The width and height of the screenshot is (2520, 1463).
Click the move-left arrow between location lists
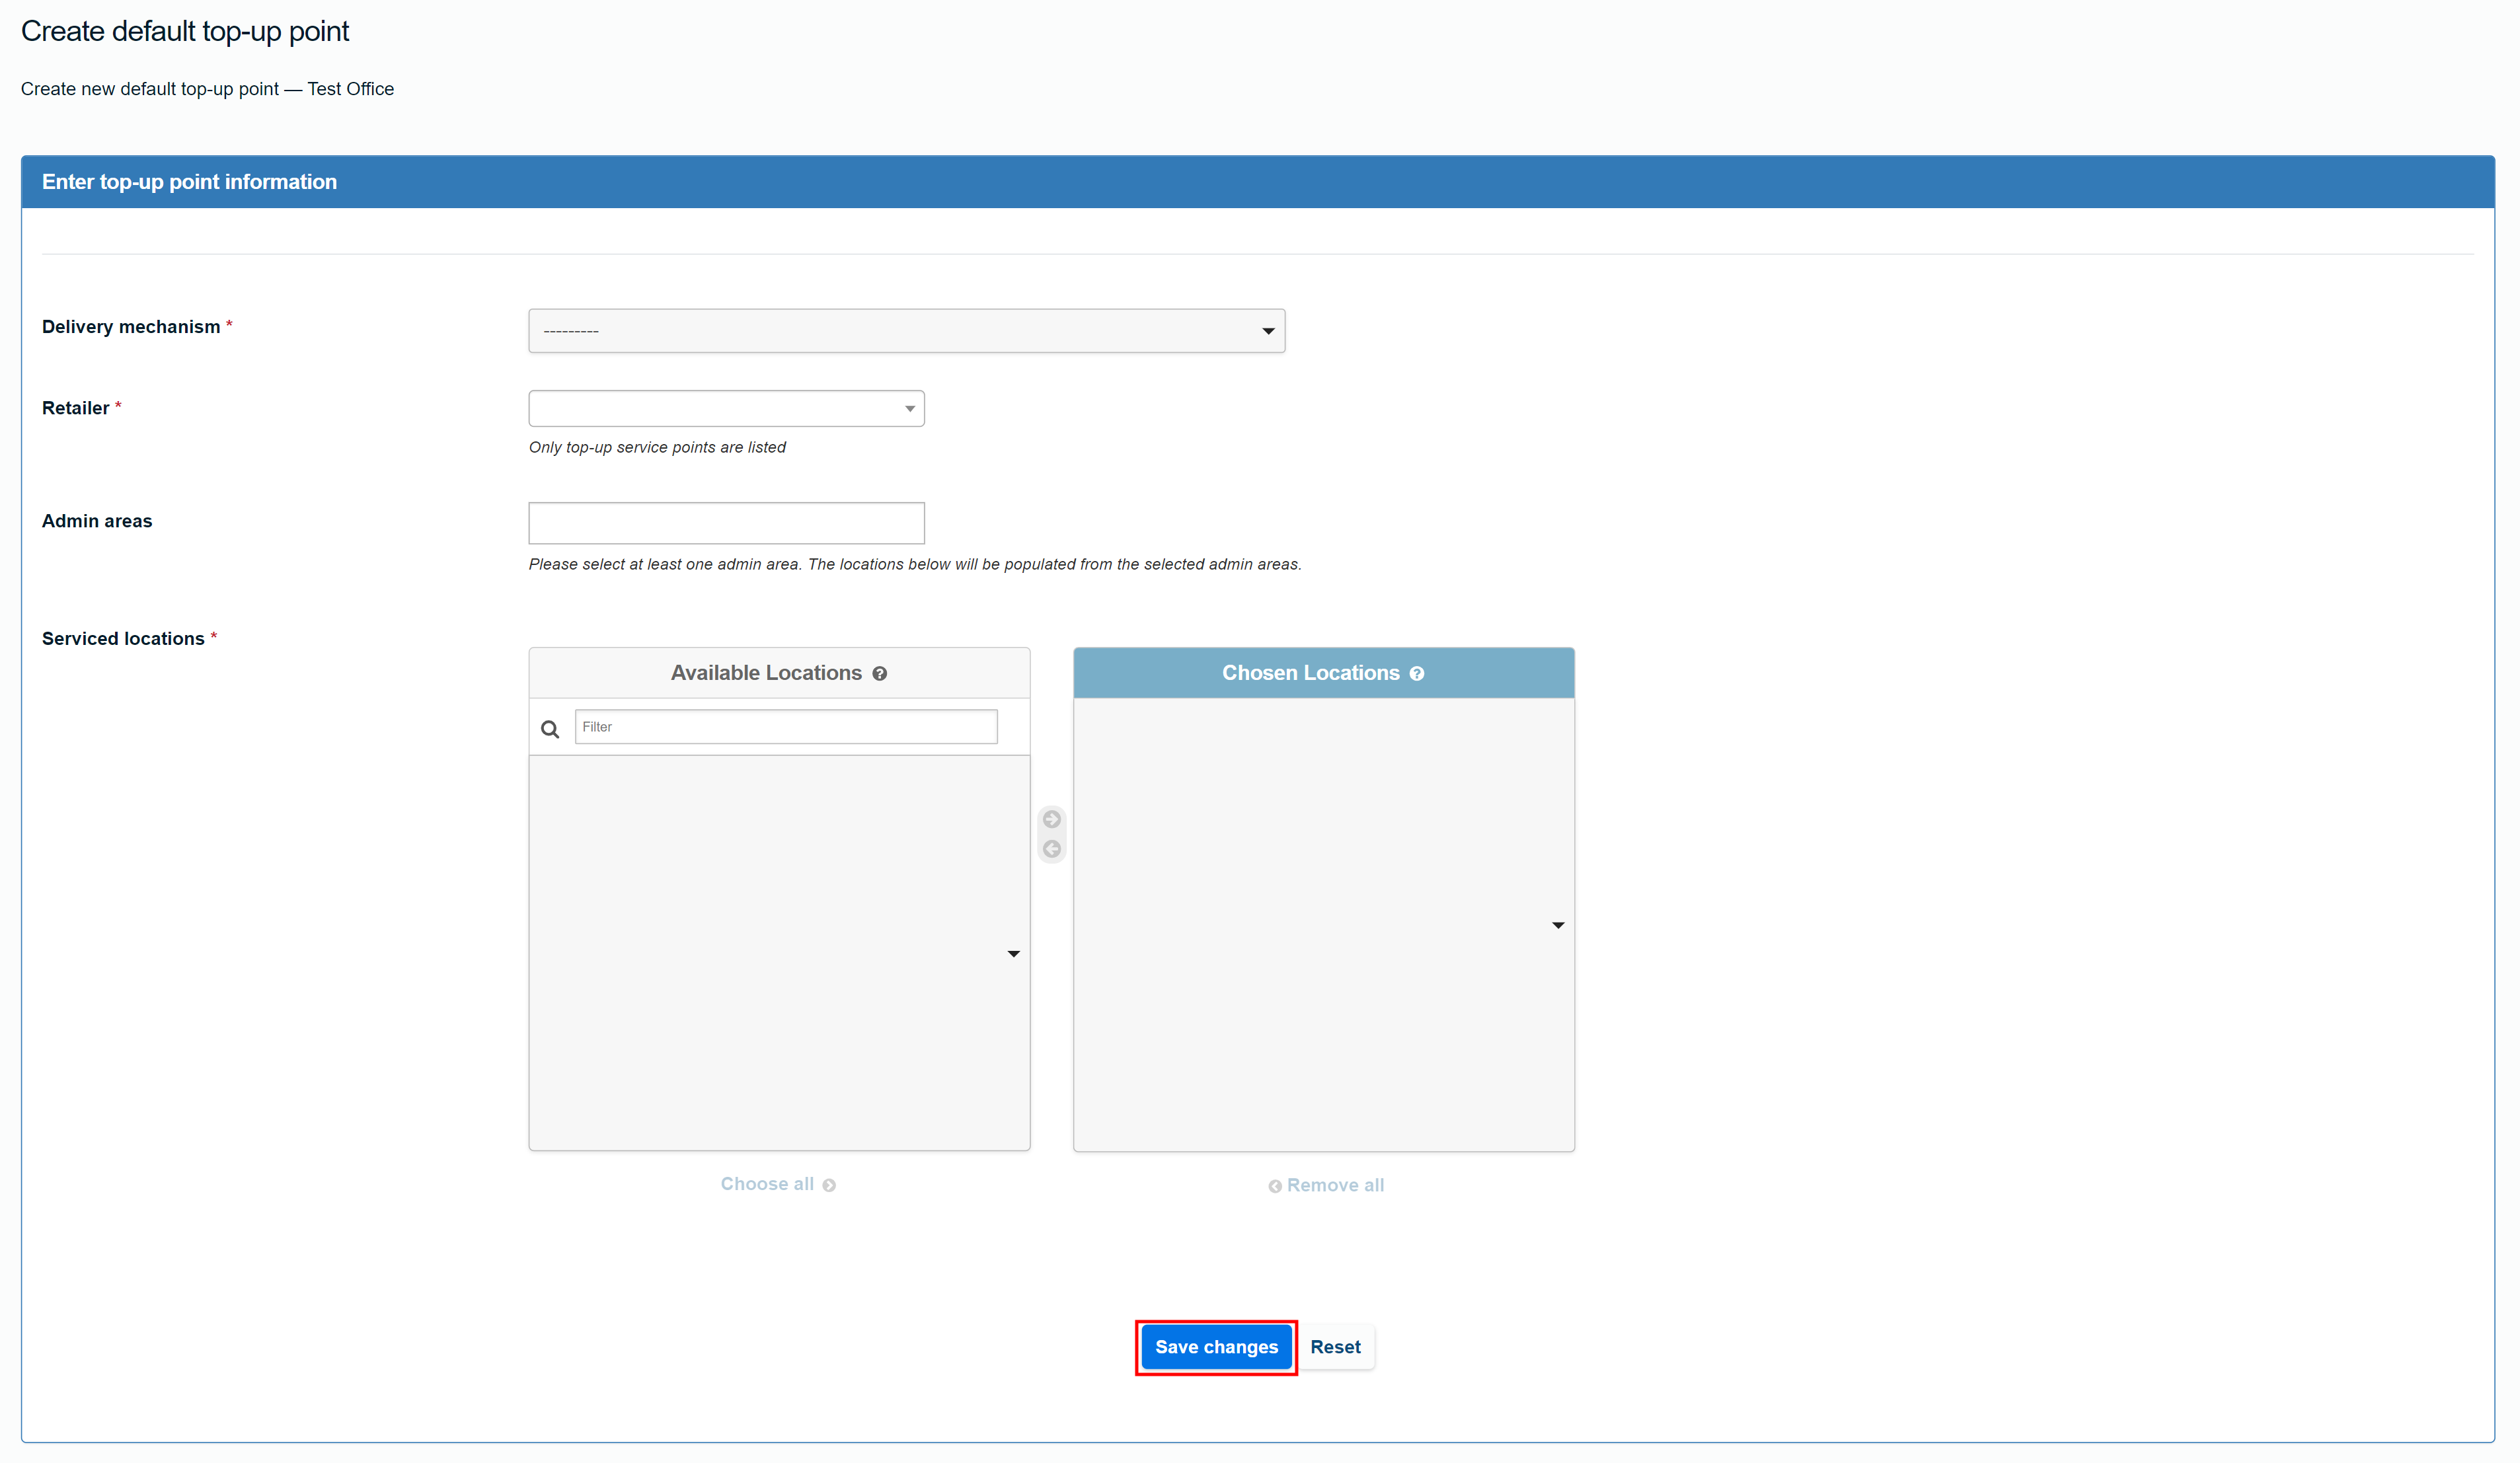[x=1052, y=849]
